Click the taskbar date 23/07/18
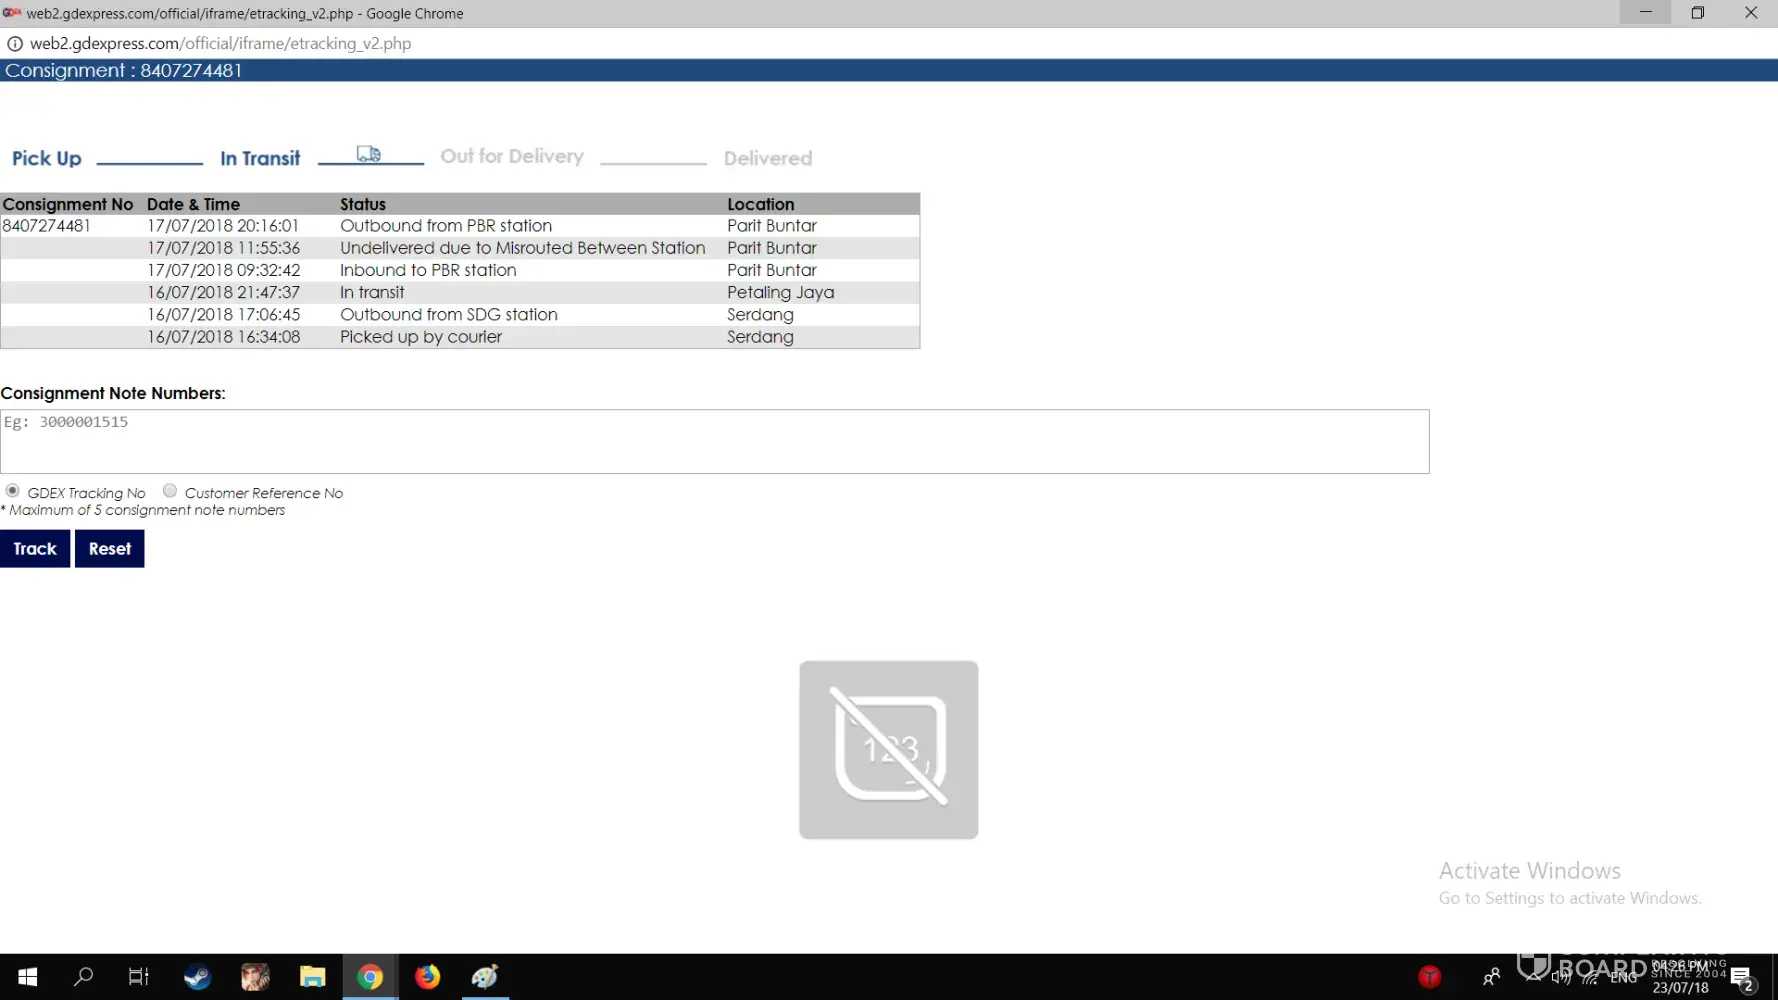The height and width of the screenshot is (1000, 1778). point(1681,988)
